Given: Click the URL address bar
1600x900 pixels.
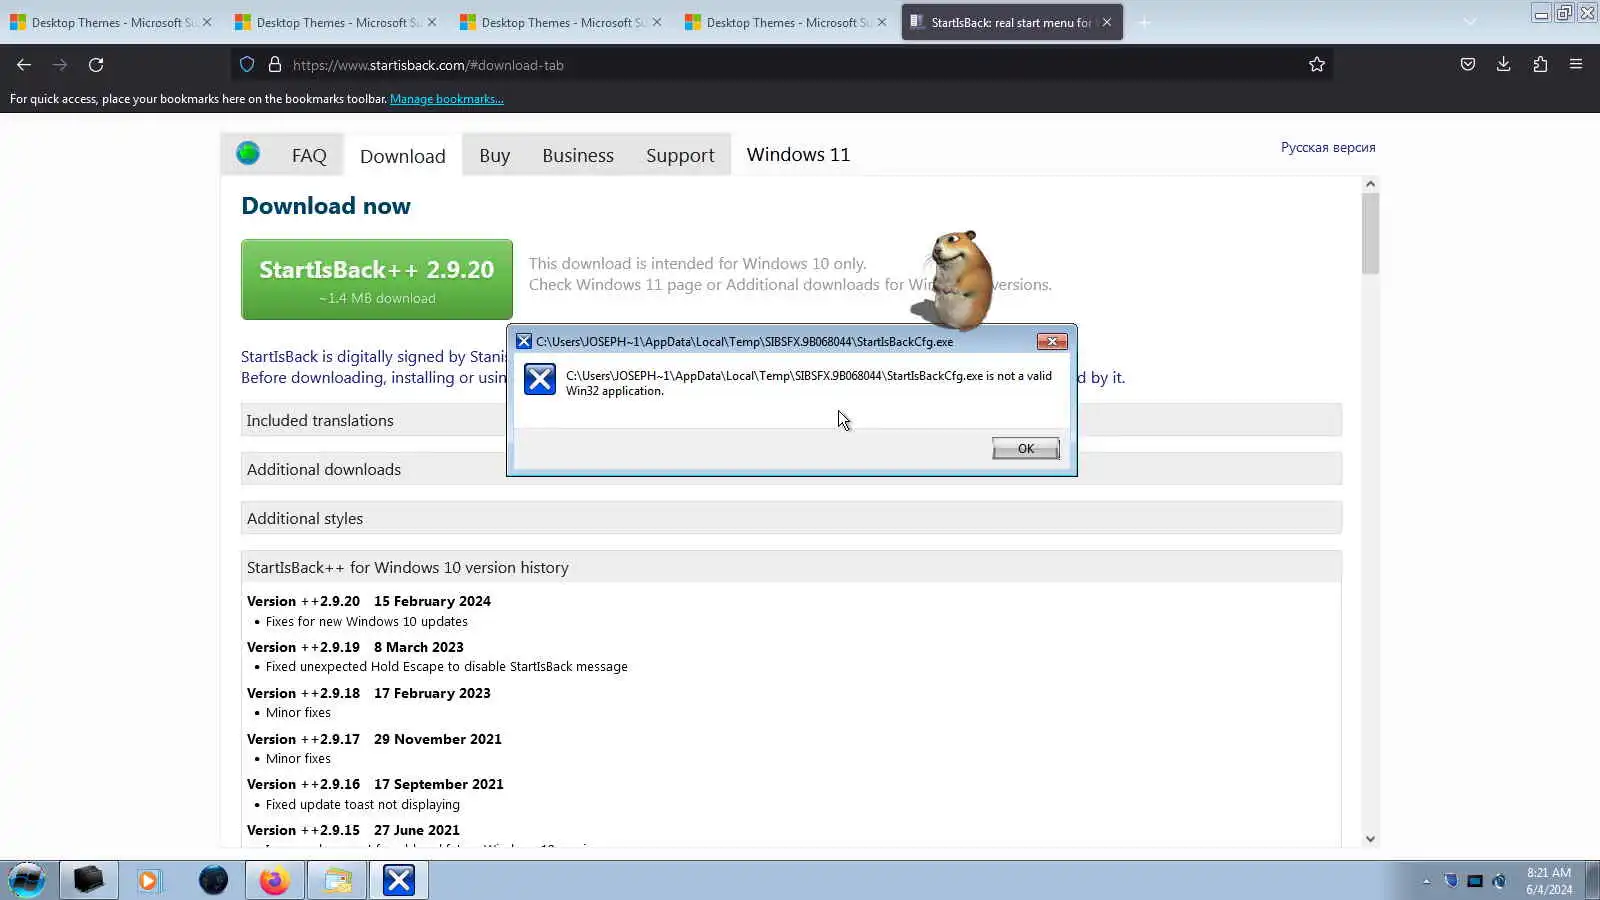Looking at the screenshot, I should tap(780, 65).
